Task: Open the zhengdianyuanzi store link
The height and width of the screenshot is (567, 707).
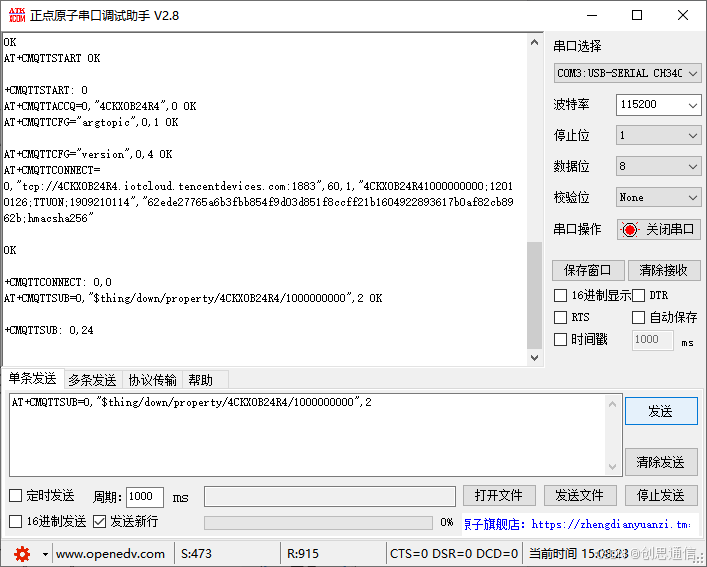Action: (577, 524)
